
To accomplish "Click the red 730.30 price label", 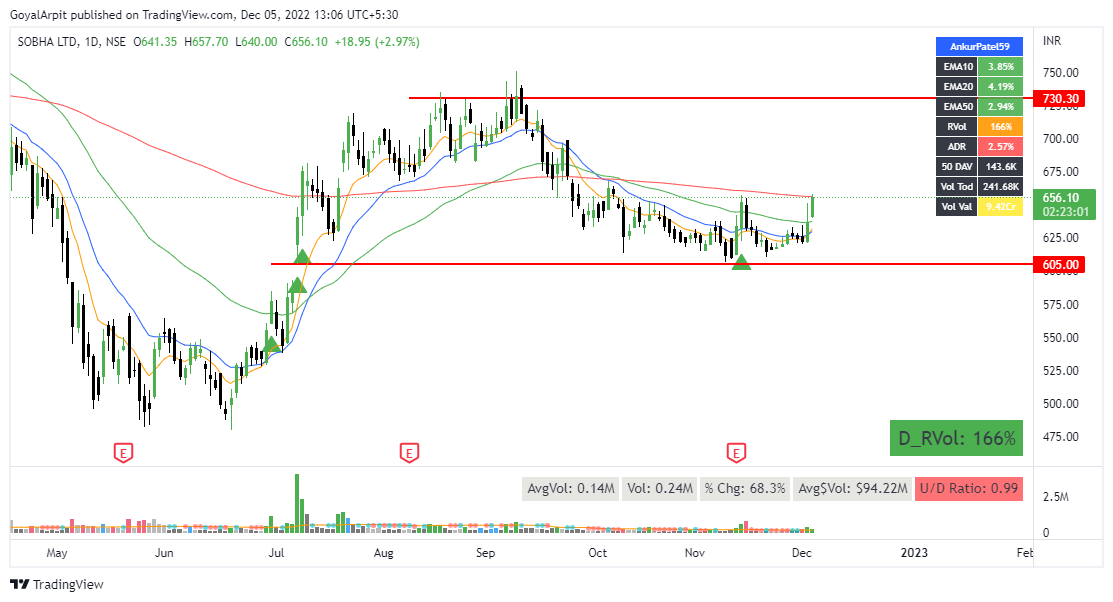I will (1060, 99).
